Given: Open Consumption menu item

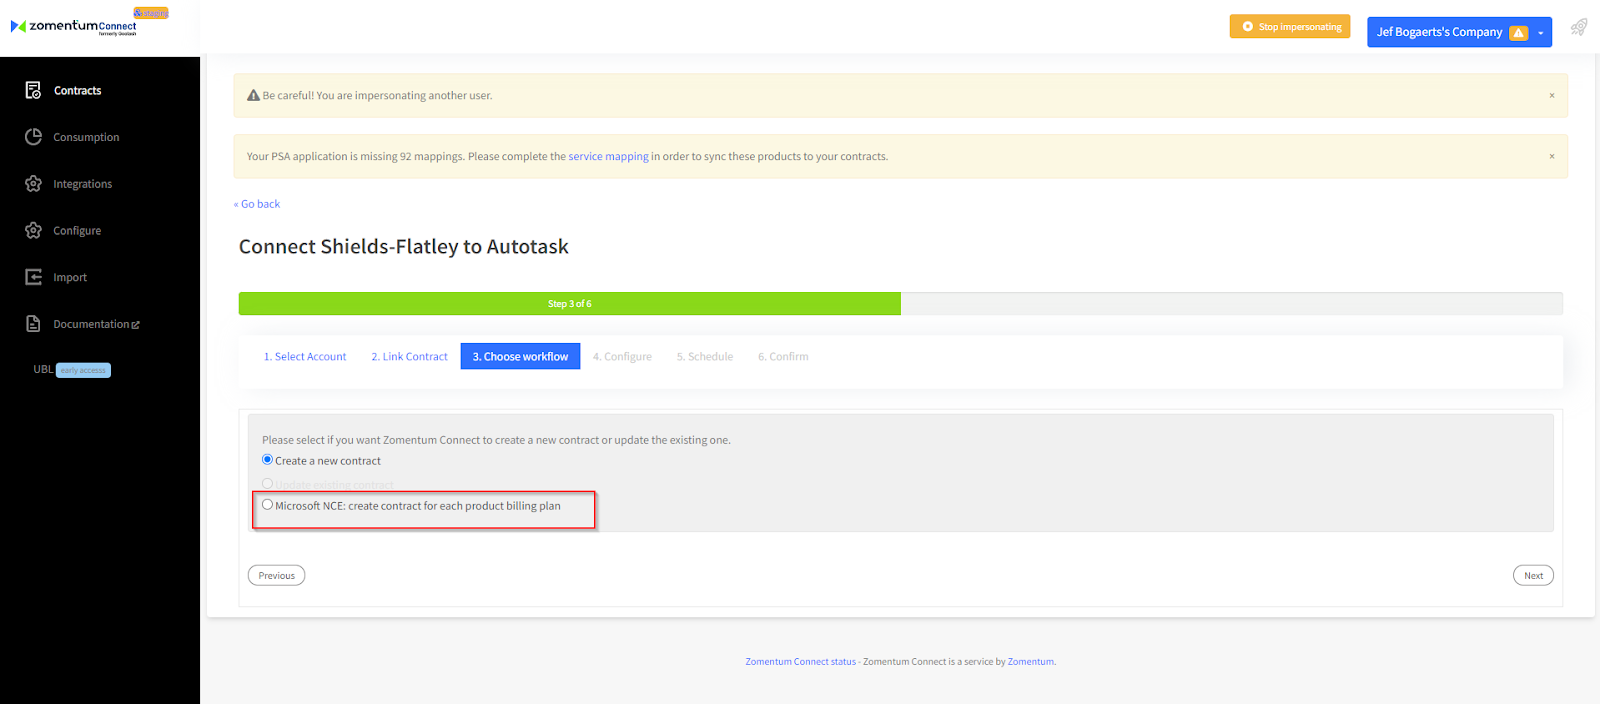Looking at the screenshot, I should coord(86,137).
